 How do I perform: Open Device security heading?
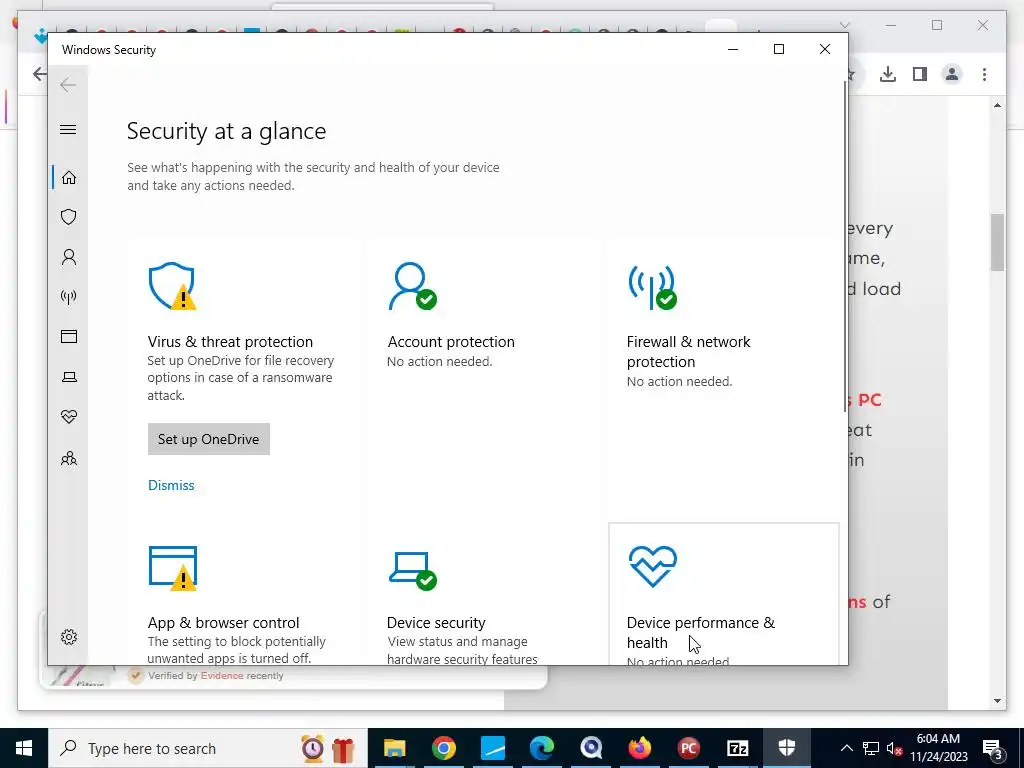436,622
